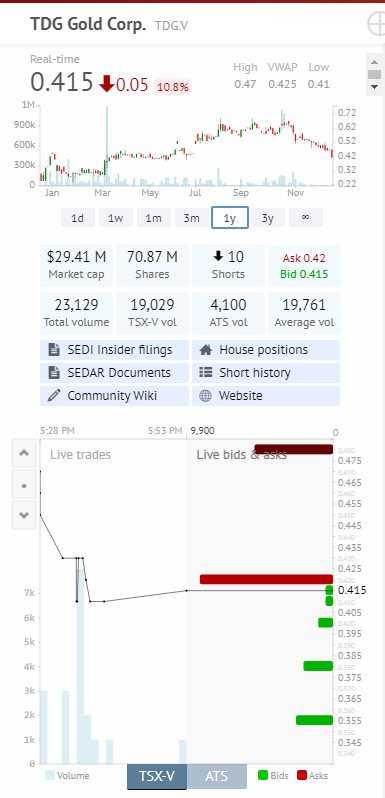Click the down chevron beside Live trades

coord(24,515)
